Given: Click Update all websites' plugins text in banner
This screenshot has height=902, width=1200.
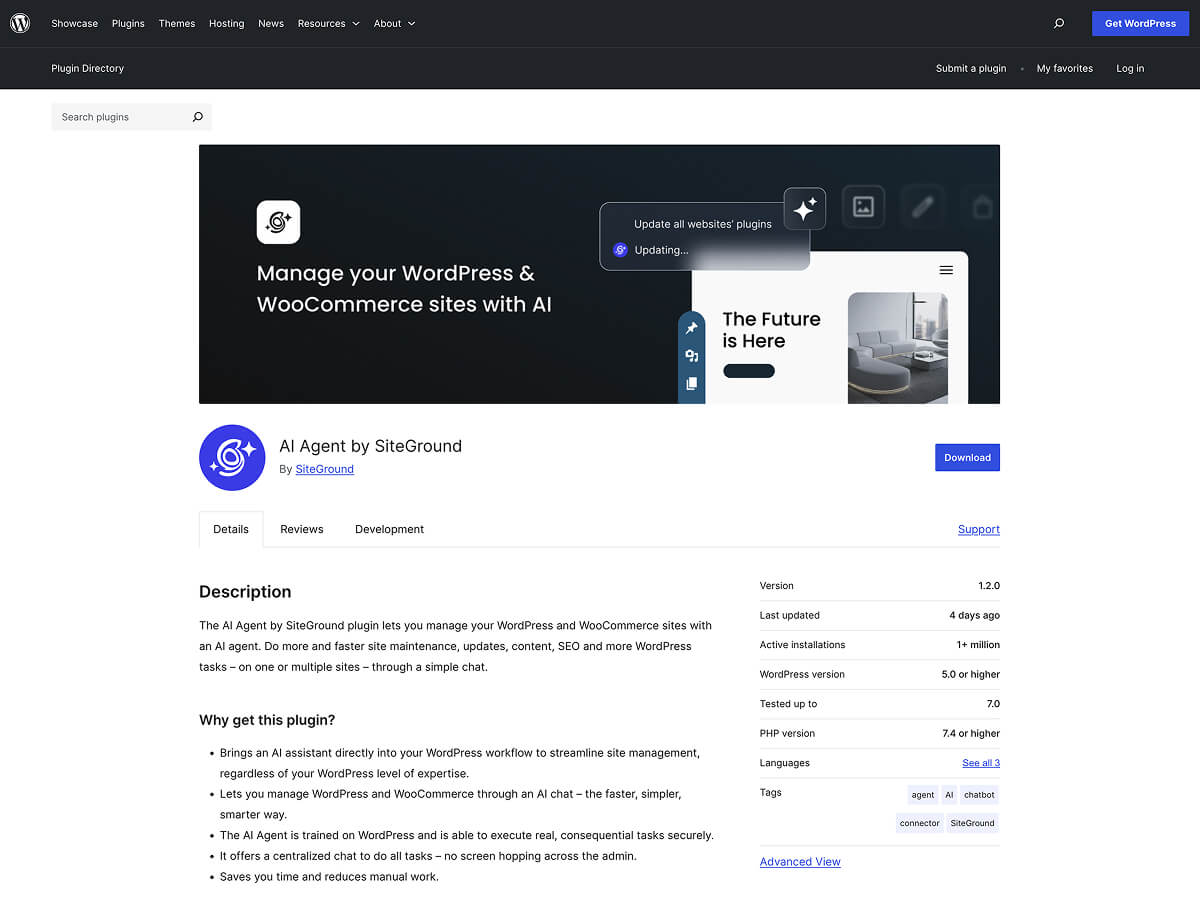Looking at the screenshot, I should tap(703, 224).
